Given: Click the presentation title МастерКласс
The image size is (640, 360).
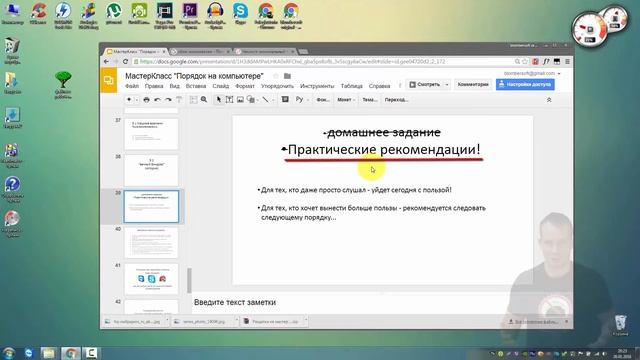Looking at the screenshot, I should click(194, 76).
